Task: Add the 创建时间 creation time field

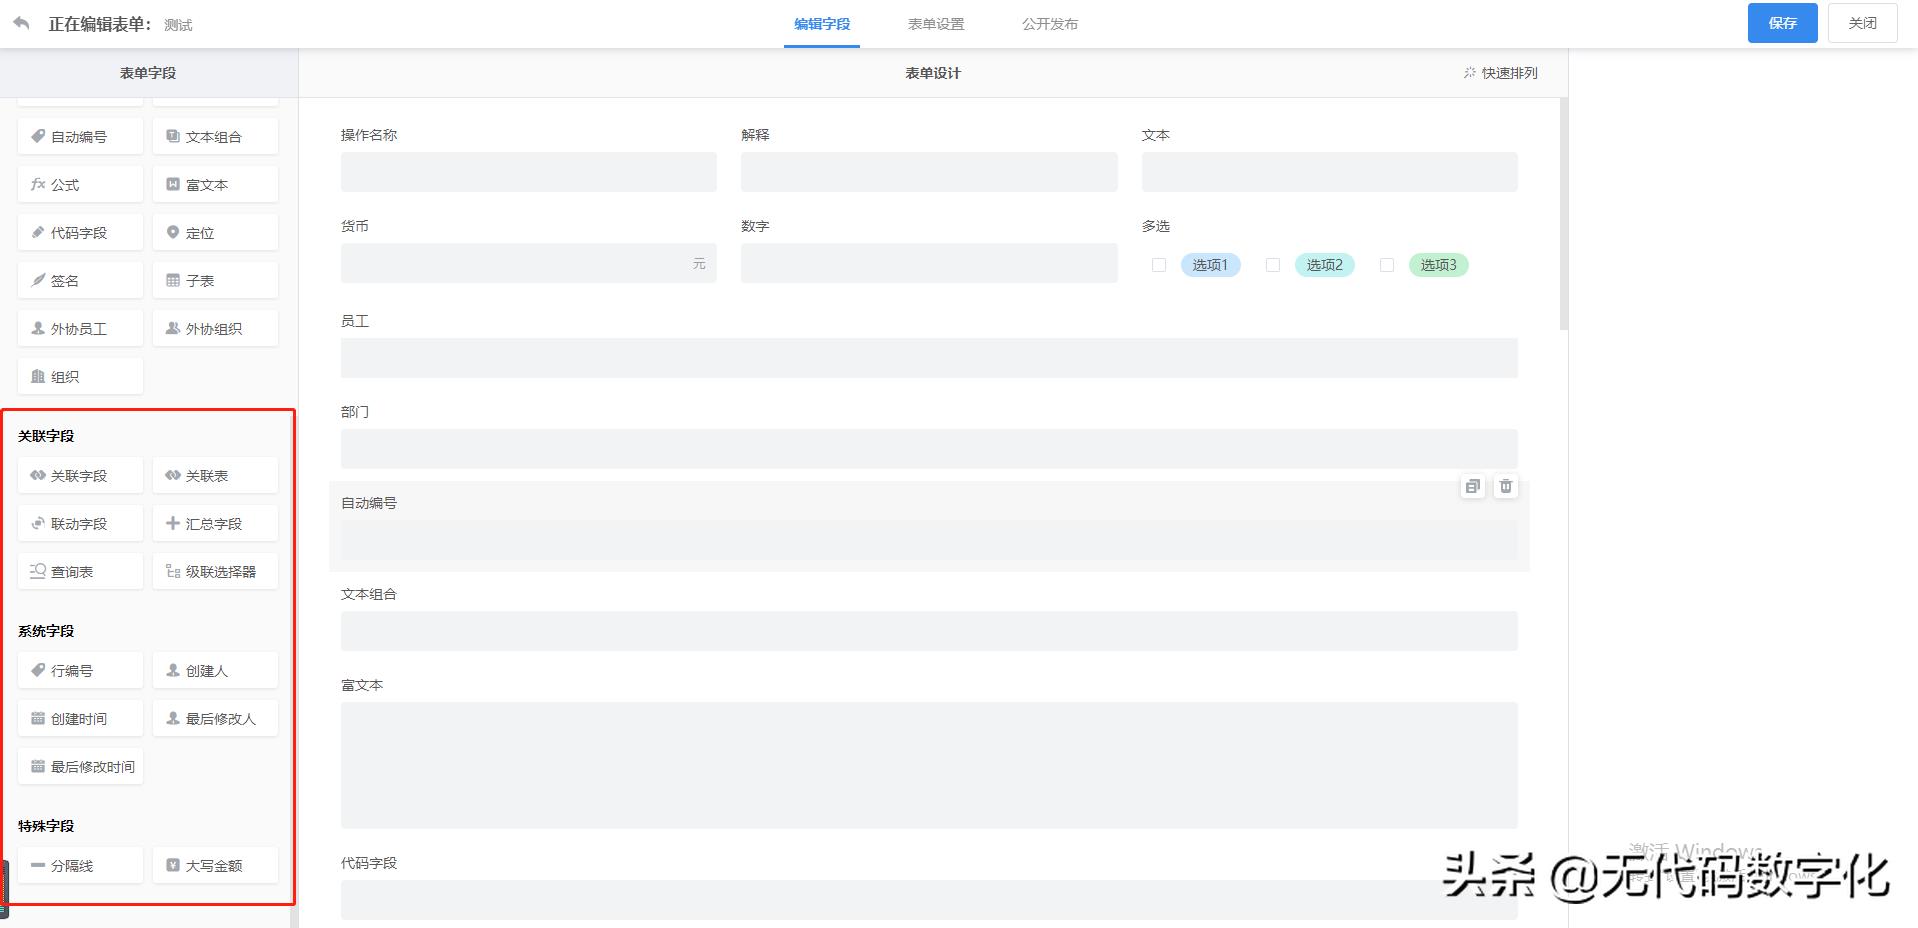Action: 80,719
